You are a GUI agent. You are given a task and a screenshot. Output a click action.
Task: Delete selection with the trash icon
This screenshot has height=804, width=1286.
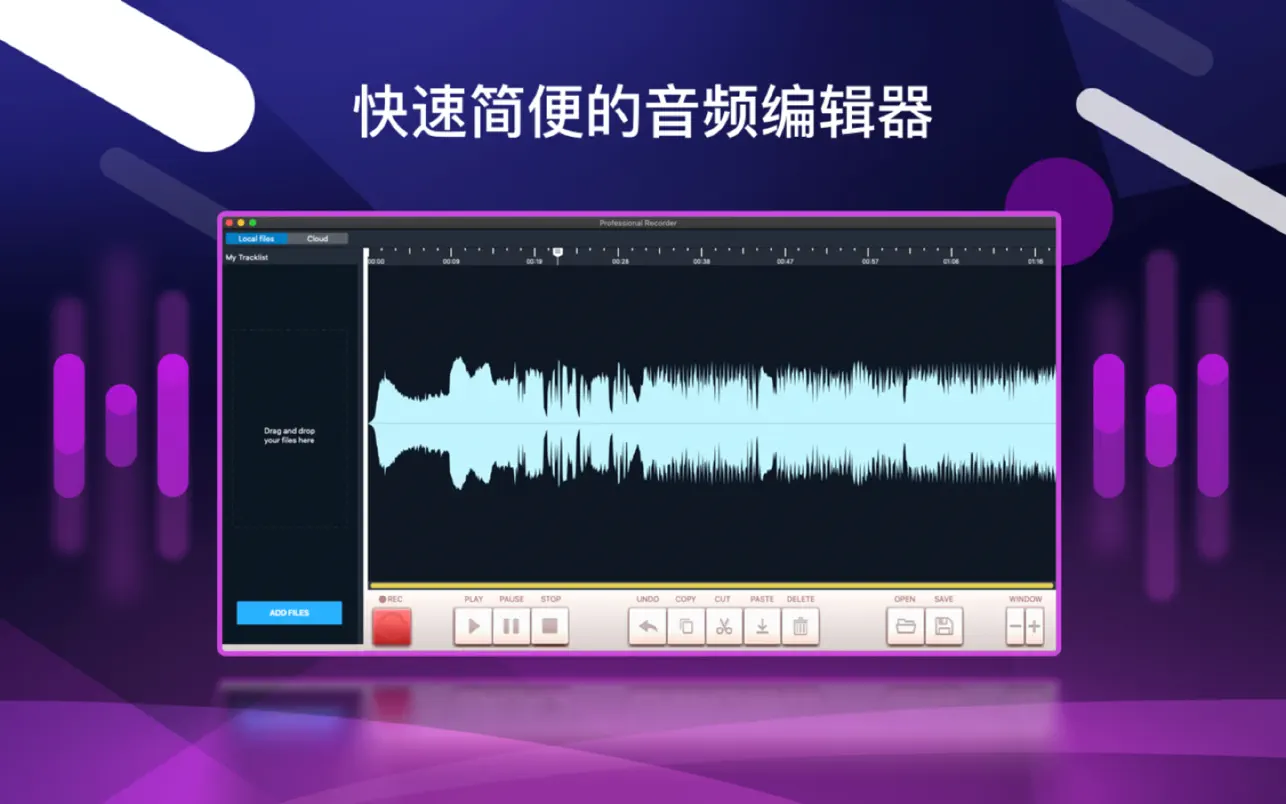click(800, 627)
